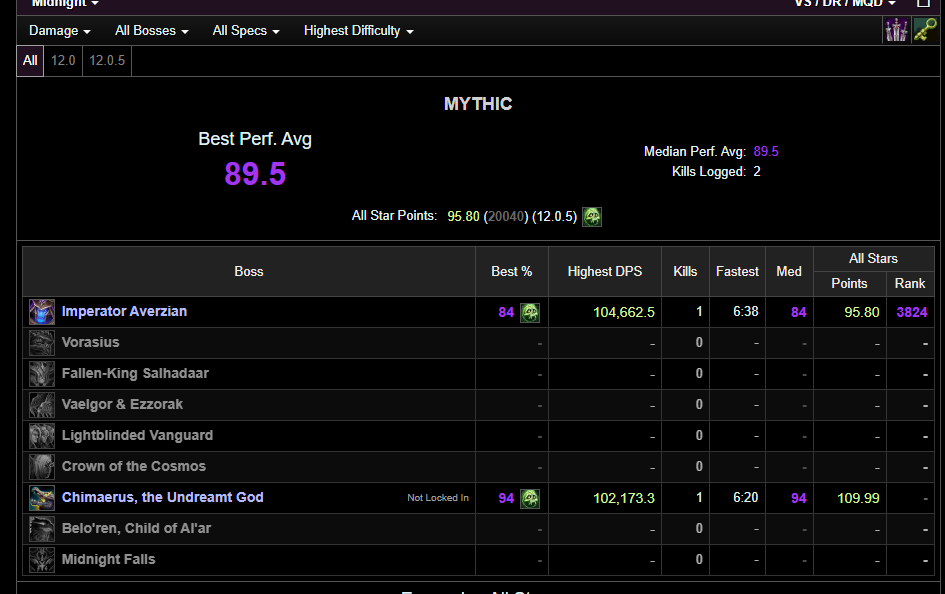
Task: Click Vorasius boss portrait icon
Action: pyautogui.click(x=42, y=343)
